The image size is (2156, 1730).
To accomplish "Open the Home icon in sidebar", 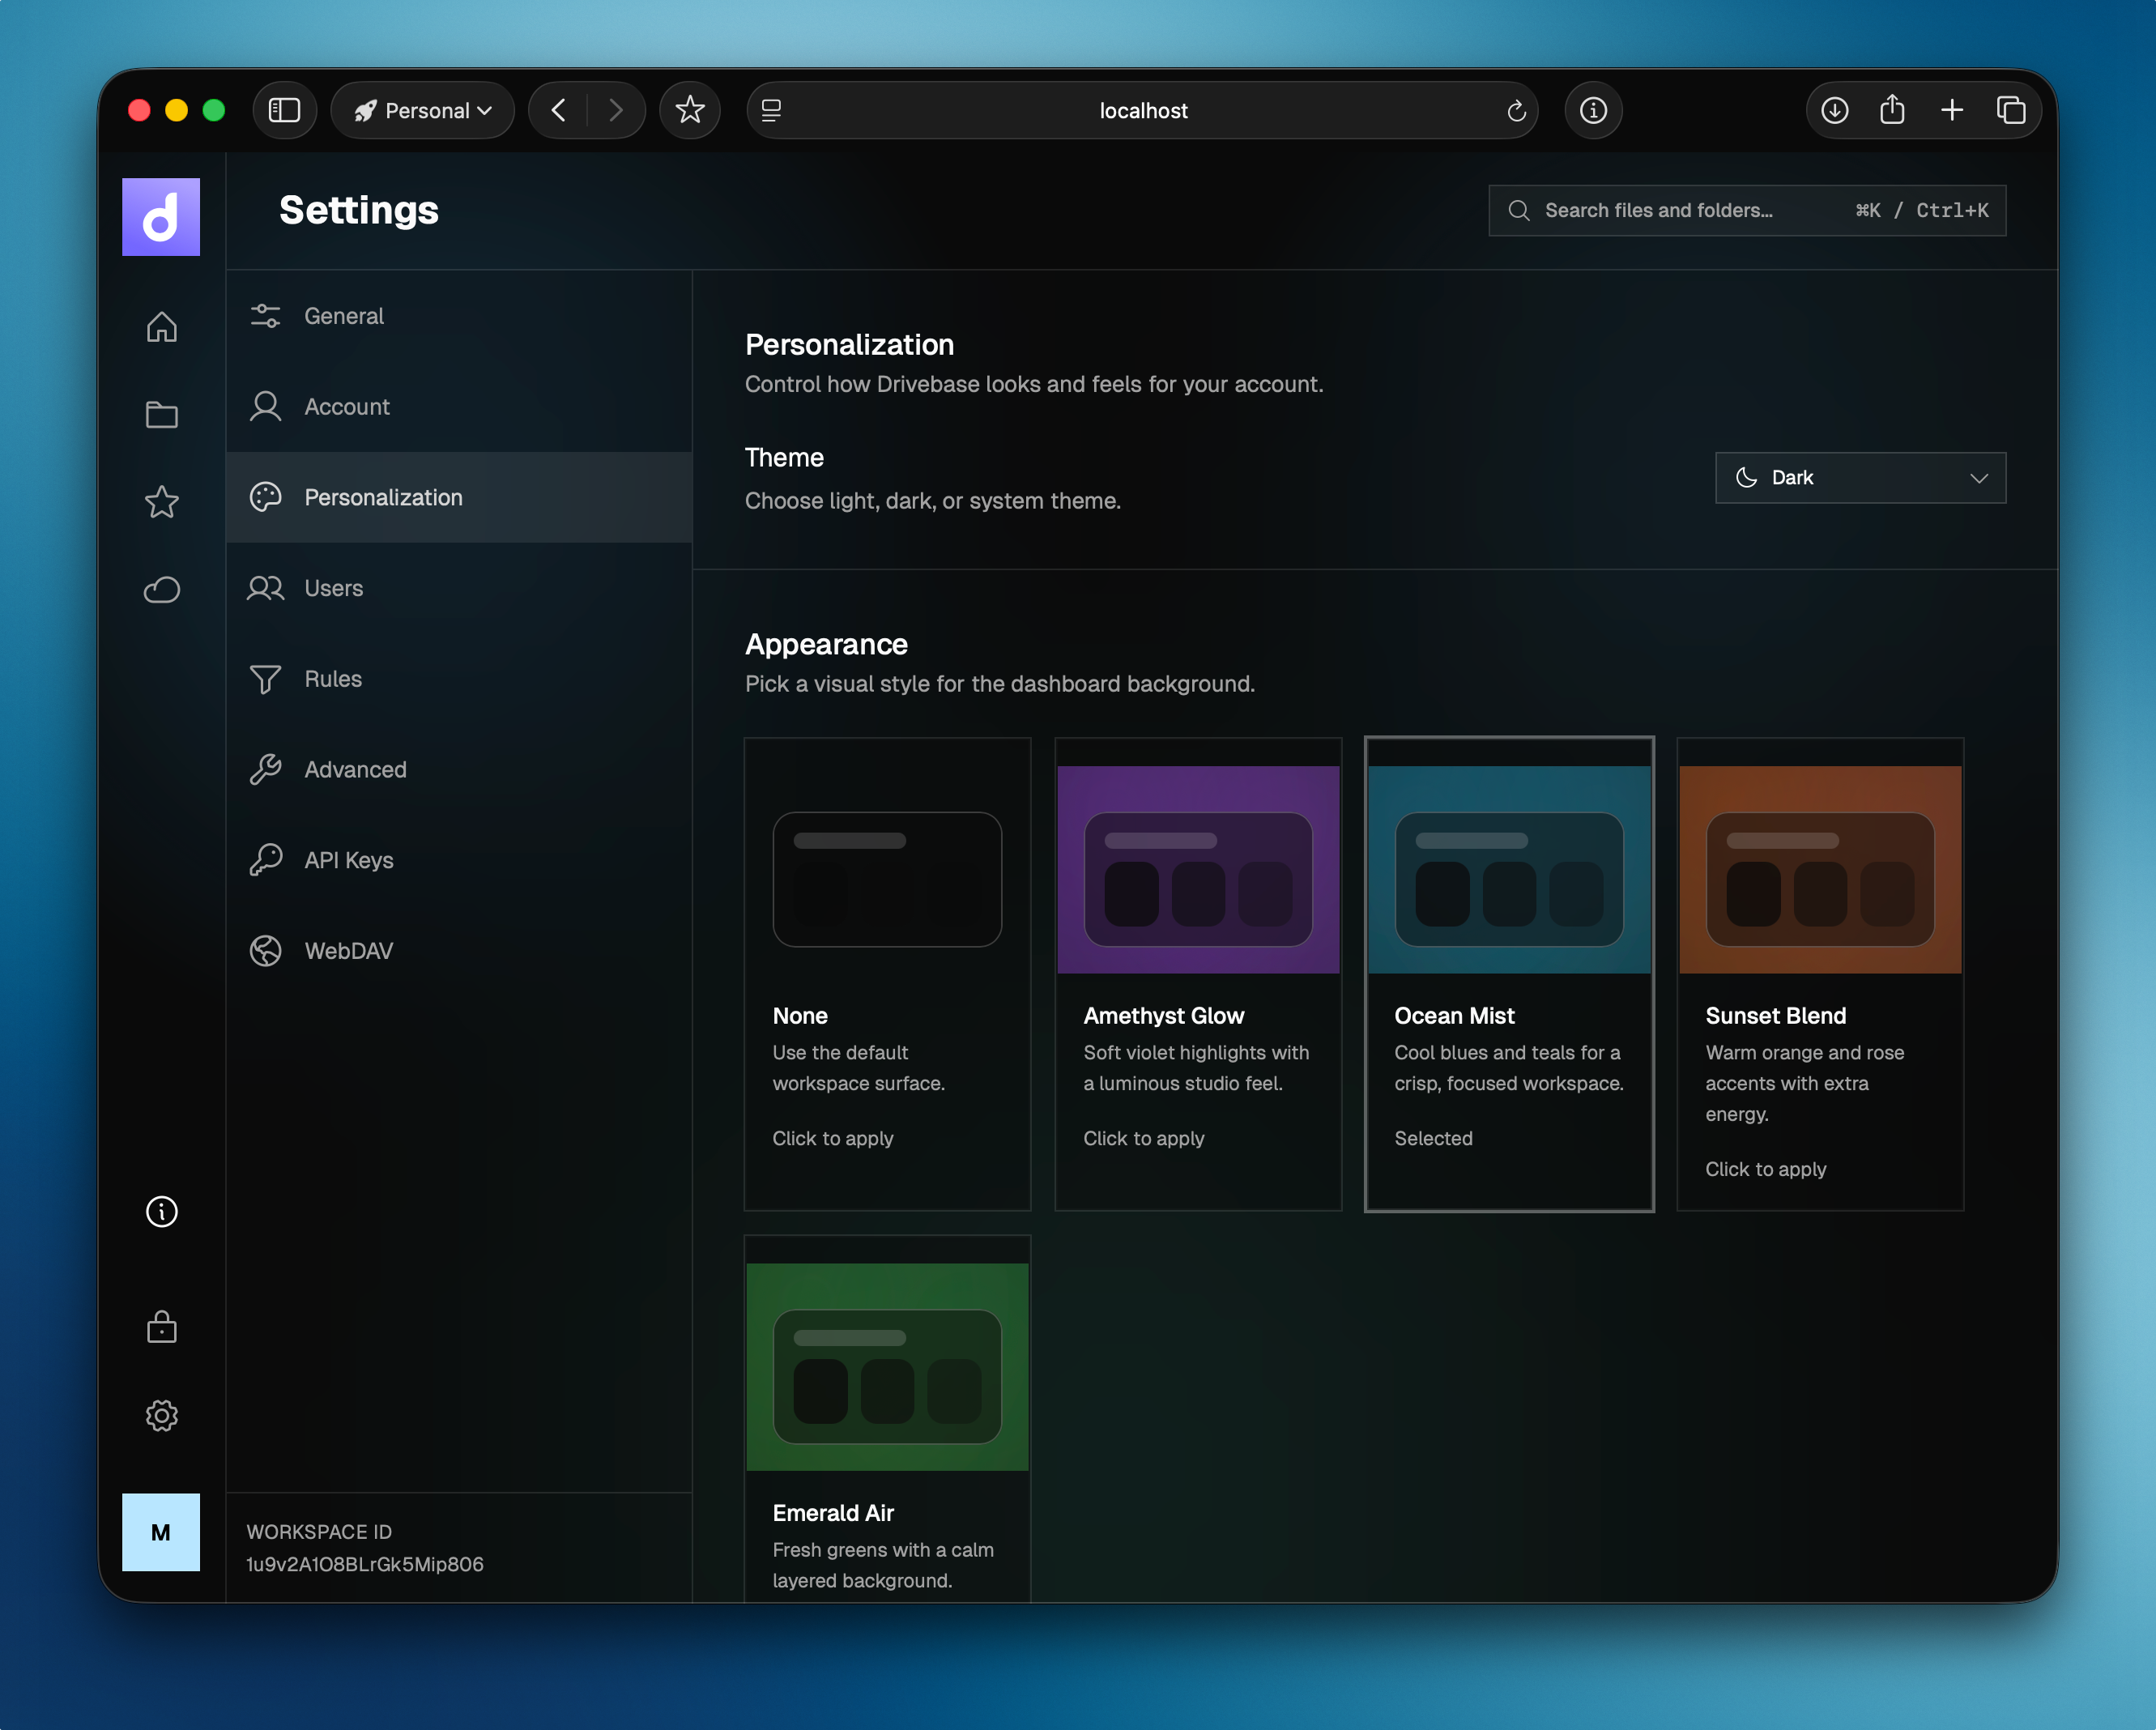I will tap(161, 327).
